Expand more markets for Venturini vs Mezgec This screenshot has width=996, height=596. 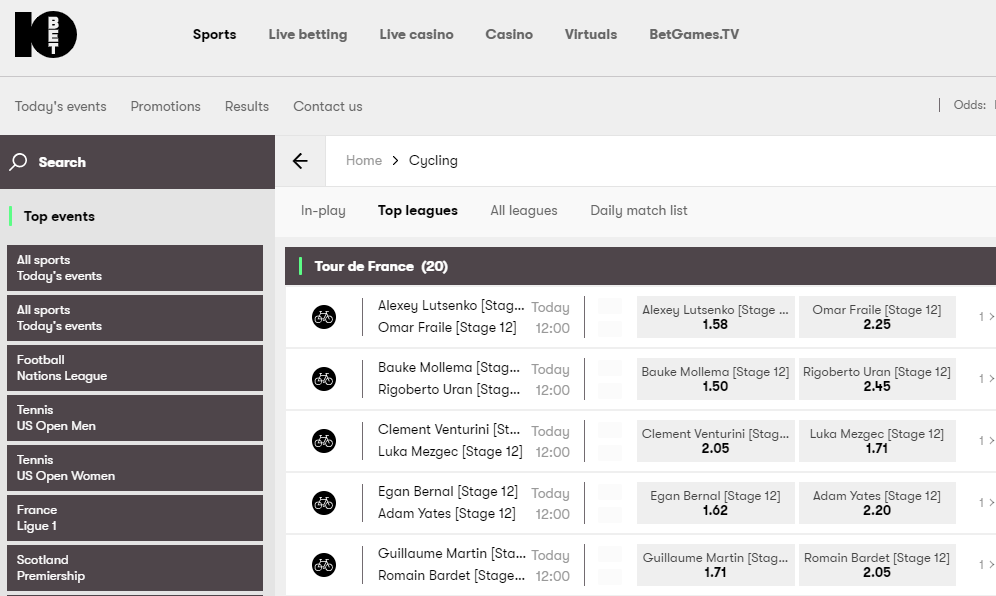(x=986, y=440)
